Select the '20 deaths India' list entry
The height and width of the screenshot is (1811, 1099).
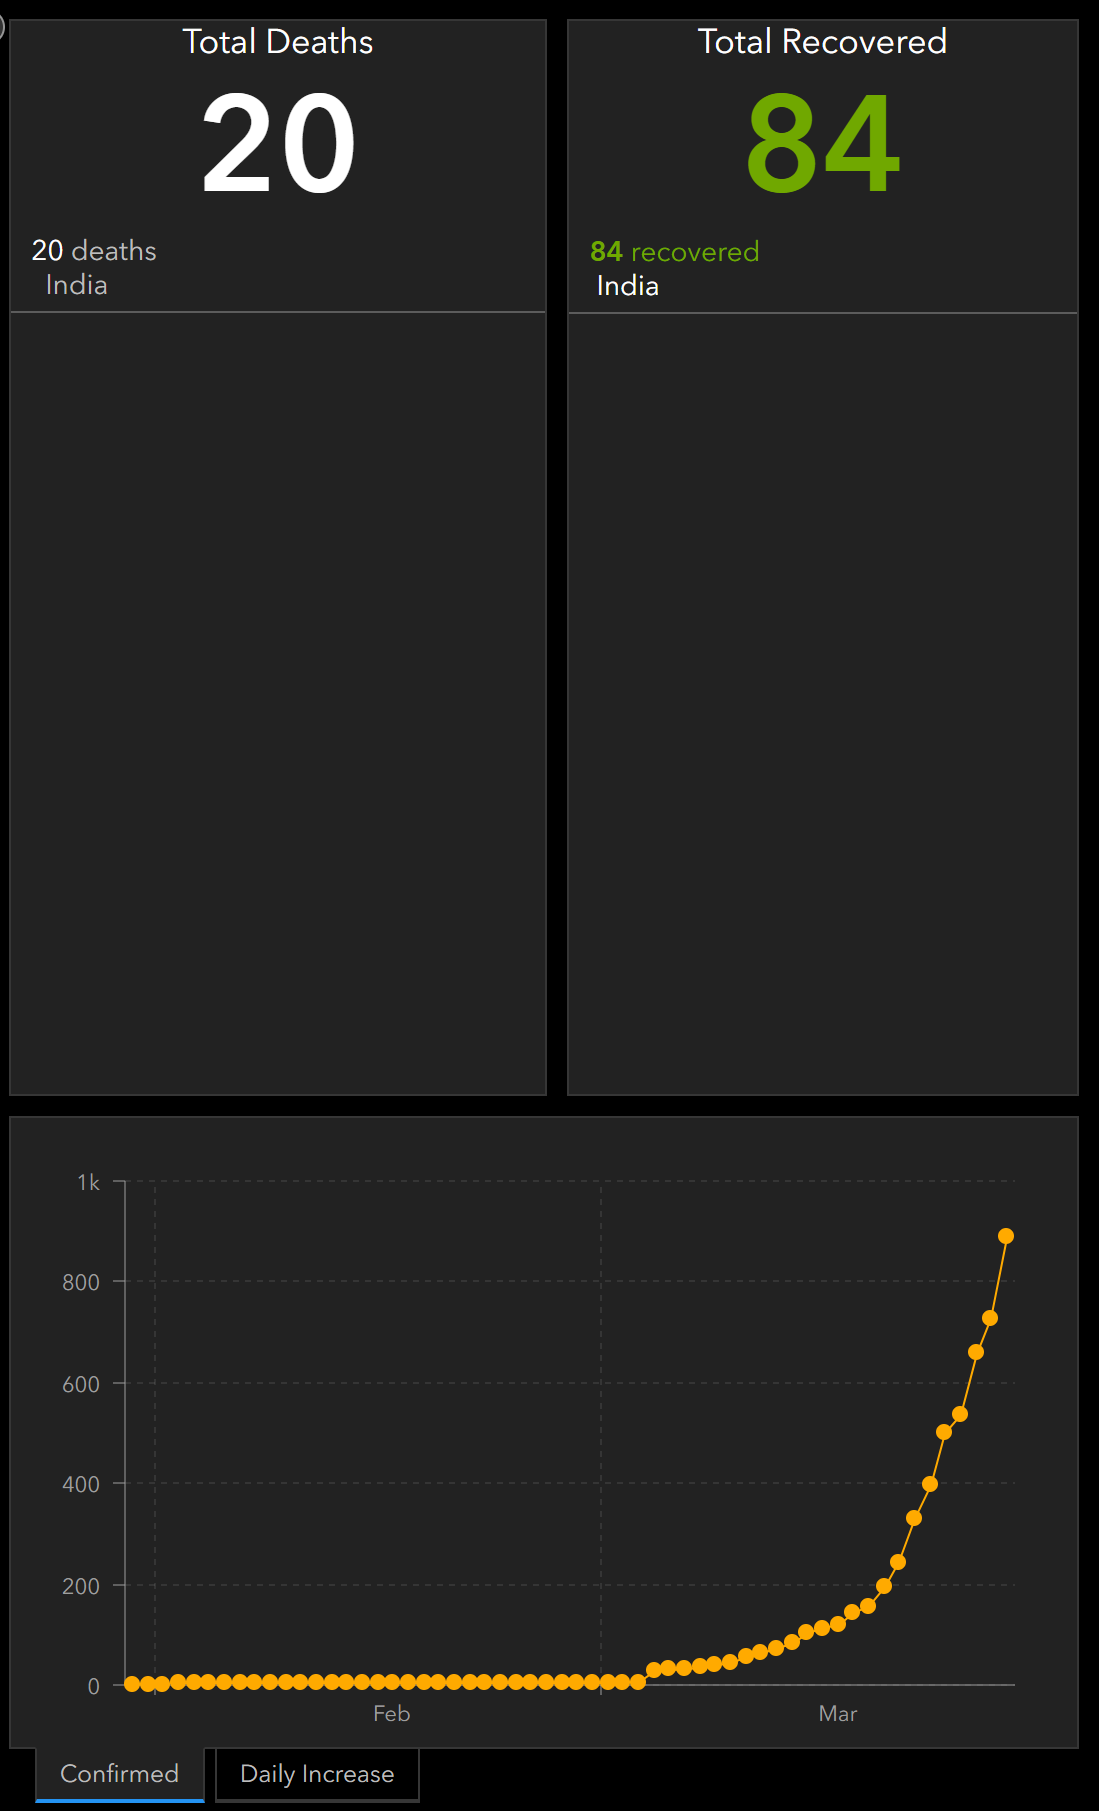(x=94, y=267)
